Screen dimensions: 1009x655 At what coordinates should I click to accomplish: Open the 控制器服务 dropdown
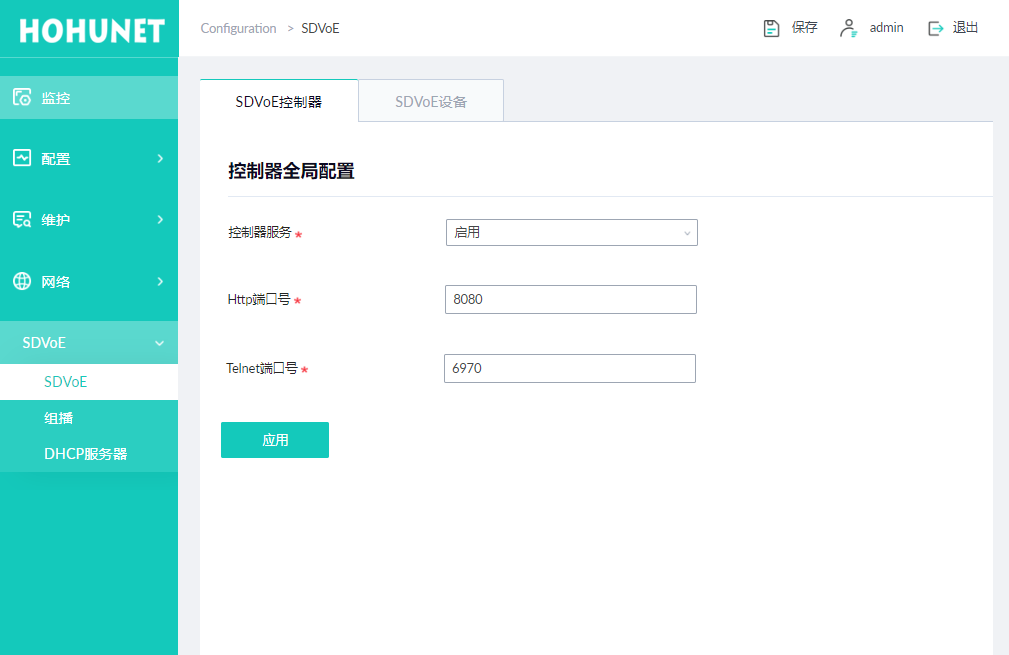coord(571,232)
